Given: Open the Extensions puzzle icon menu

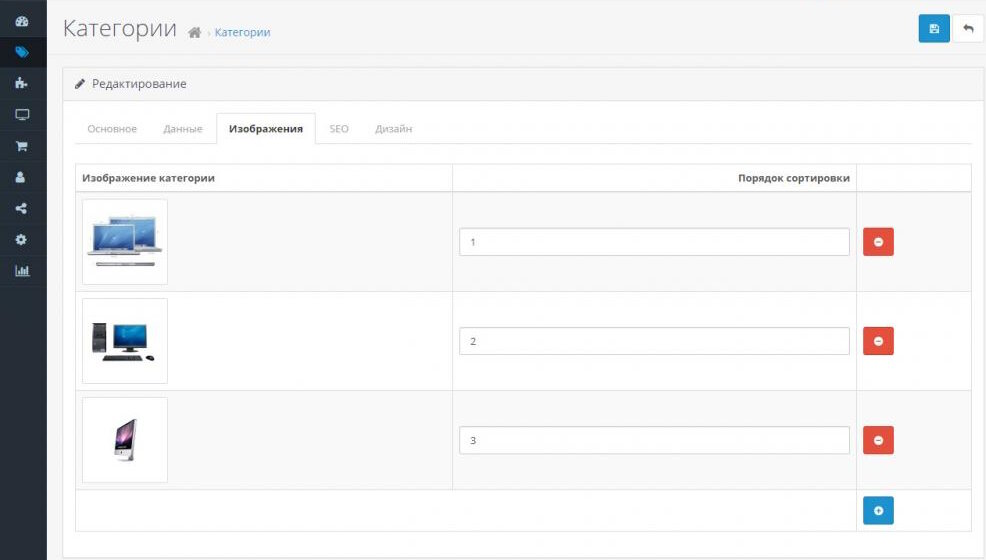Looking at the screenshot, I should (x=22, y=83).
